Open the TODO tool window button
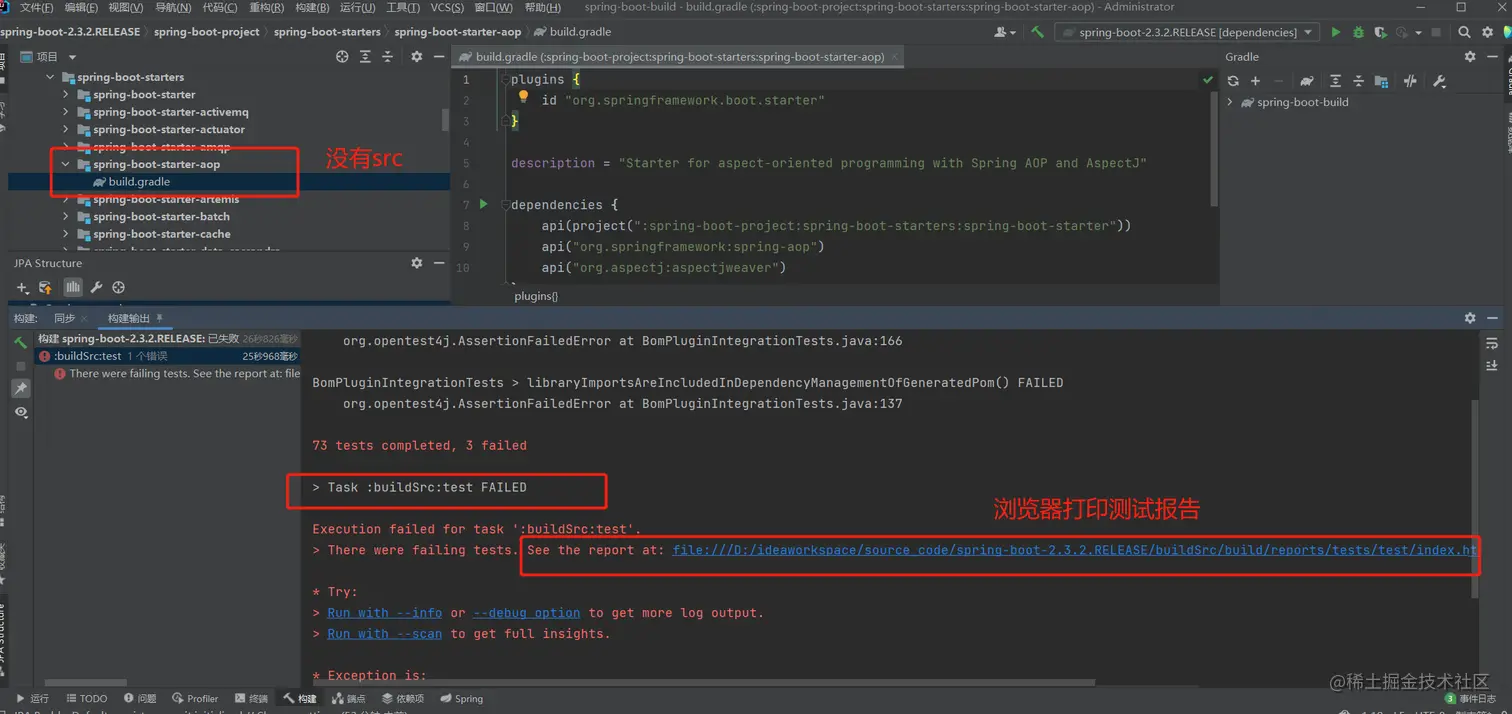 (x=86, y=699)
